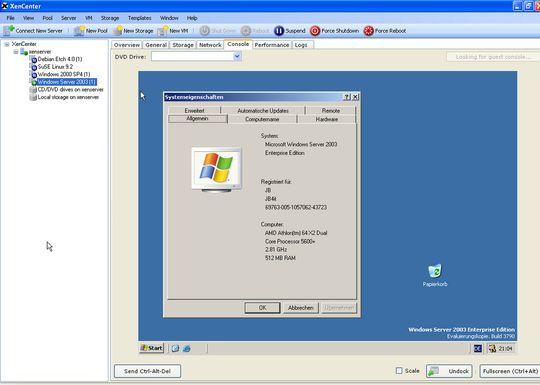Click the Debian Etch 4.0 VM icon
The image size is (540, 385).
(x=33, y=59)
